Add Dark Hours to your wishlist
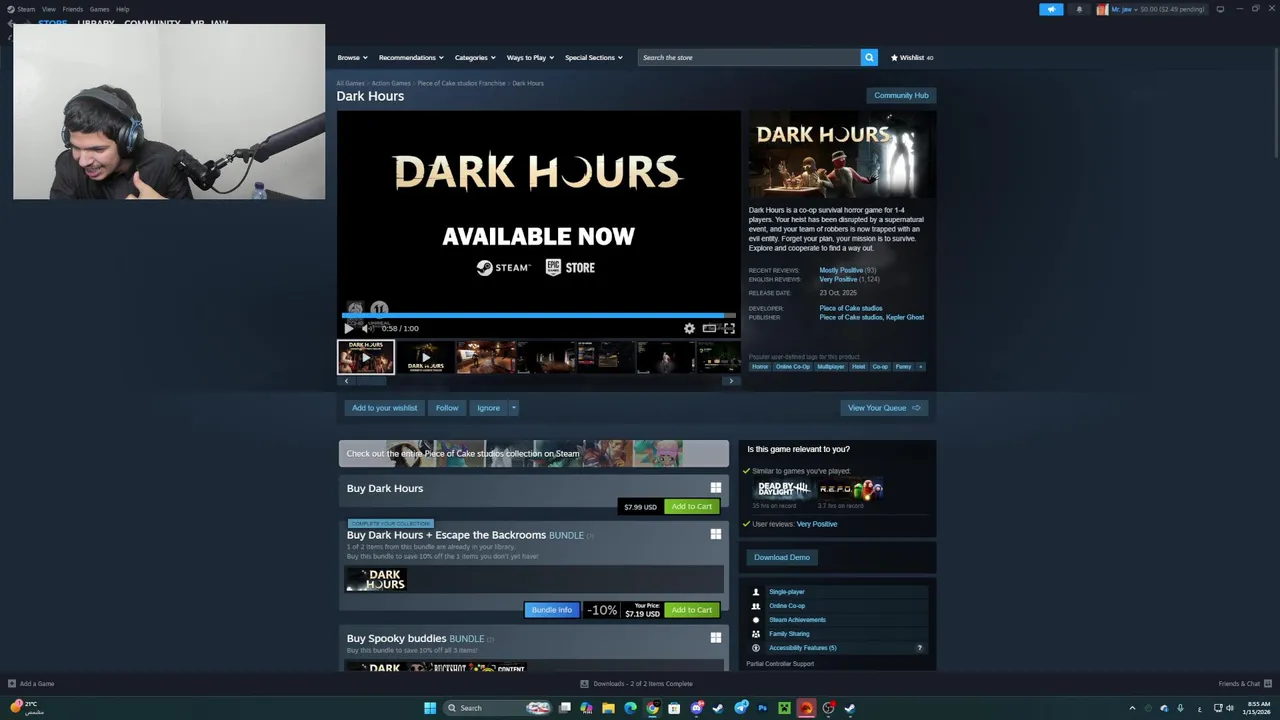Image resolution: width=1280 pixels, height=720 pixels. 384,408
